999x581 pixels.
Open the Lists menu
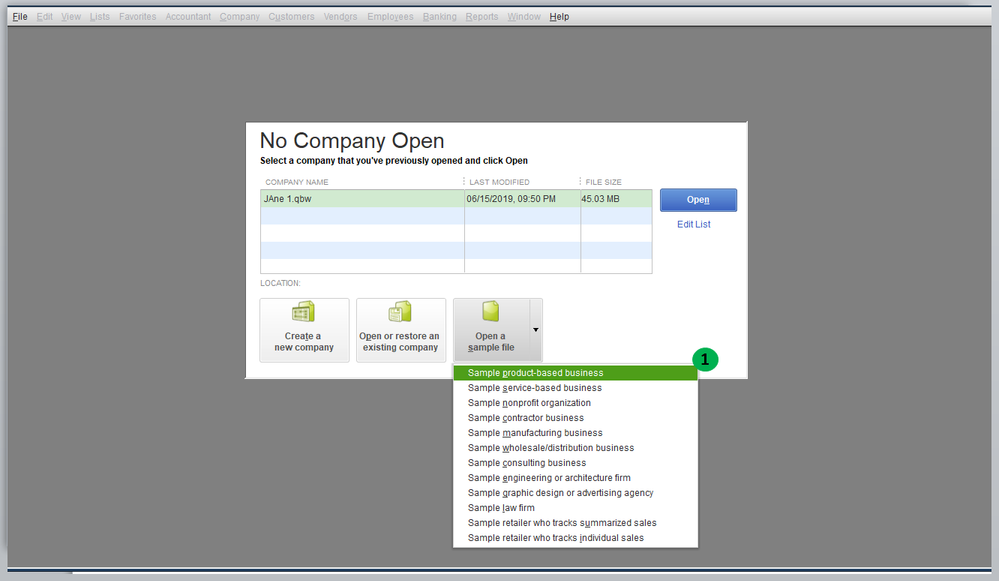(x=99, y=17)
